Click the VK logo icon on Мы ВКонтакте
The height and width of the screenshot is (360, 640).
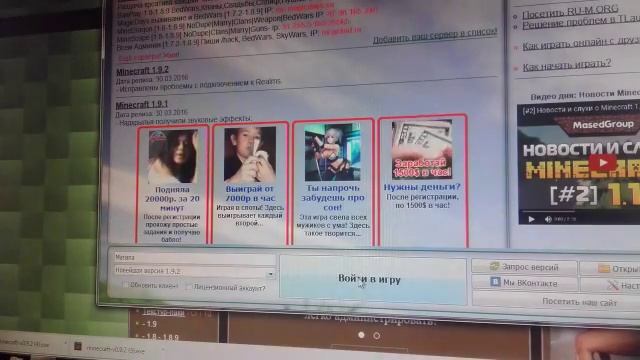(x=495, y=282)
